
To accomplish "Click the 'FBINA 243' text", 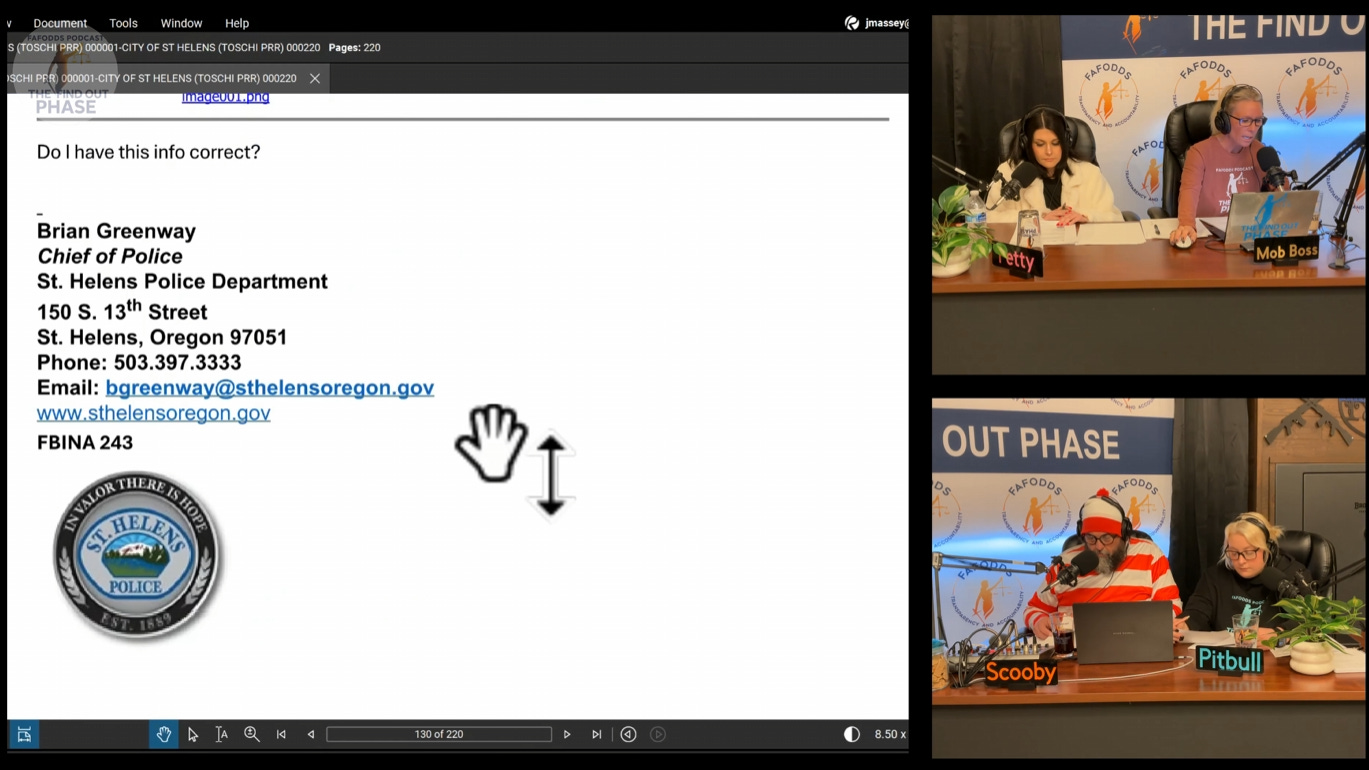I will (85, 442).
